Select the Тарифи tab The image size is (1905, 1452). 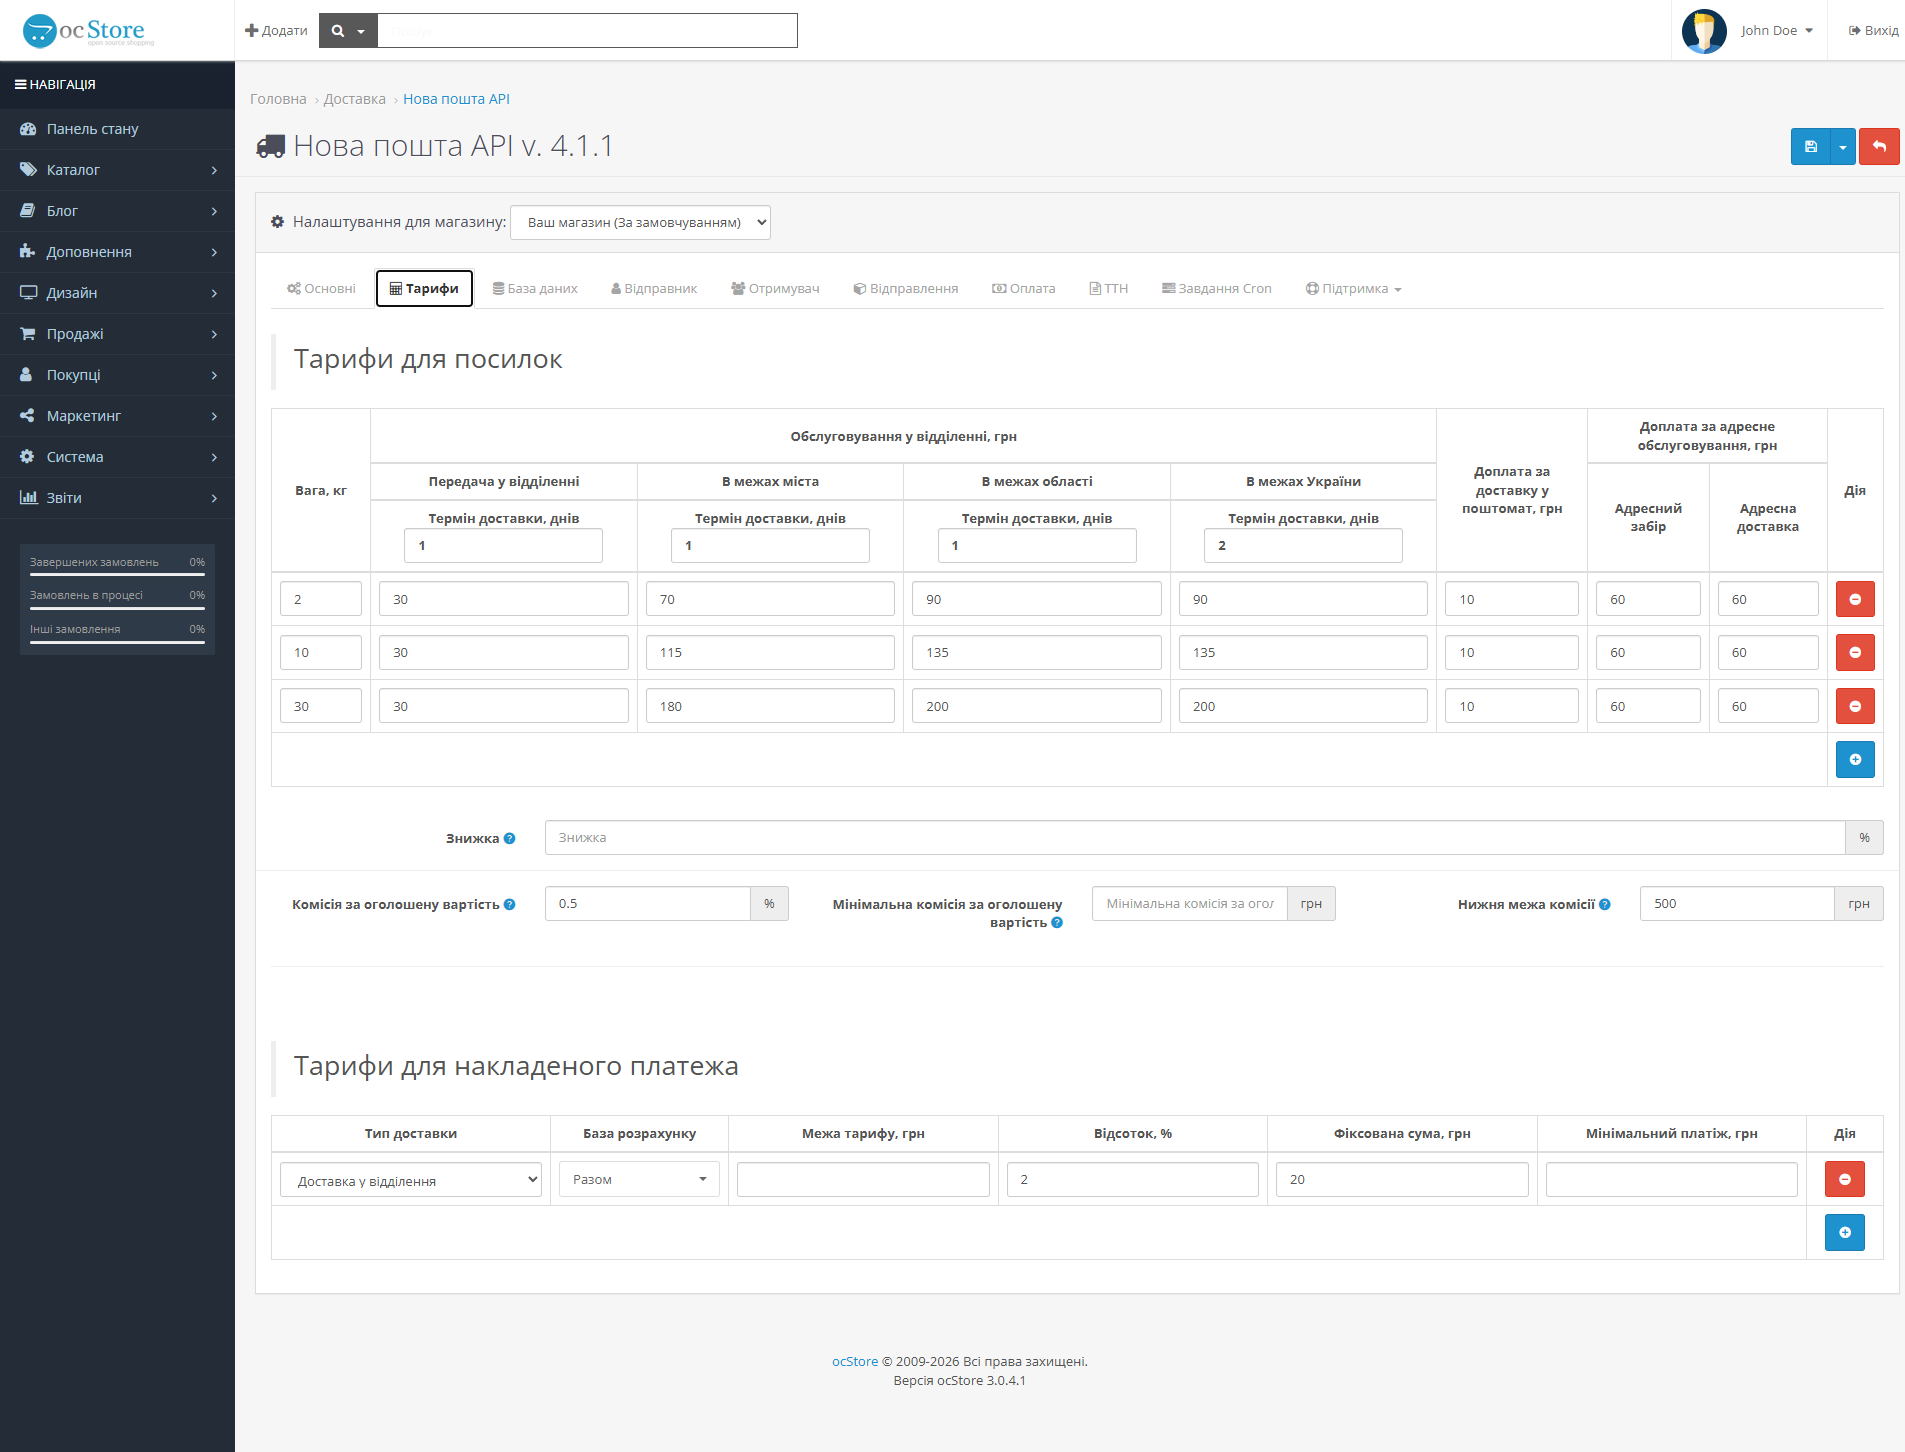coord(424,289)
